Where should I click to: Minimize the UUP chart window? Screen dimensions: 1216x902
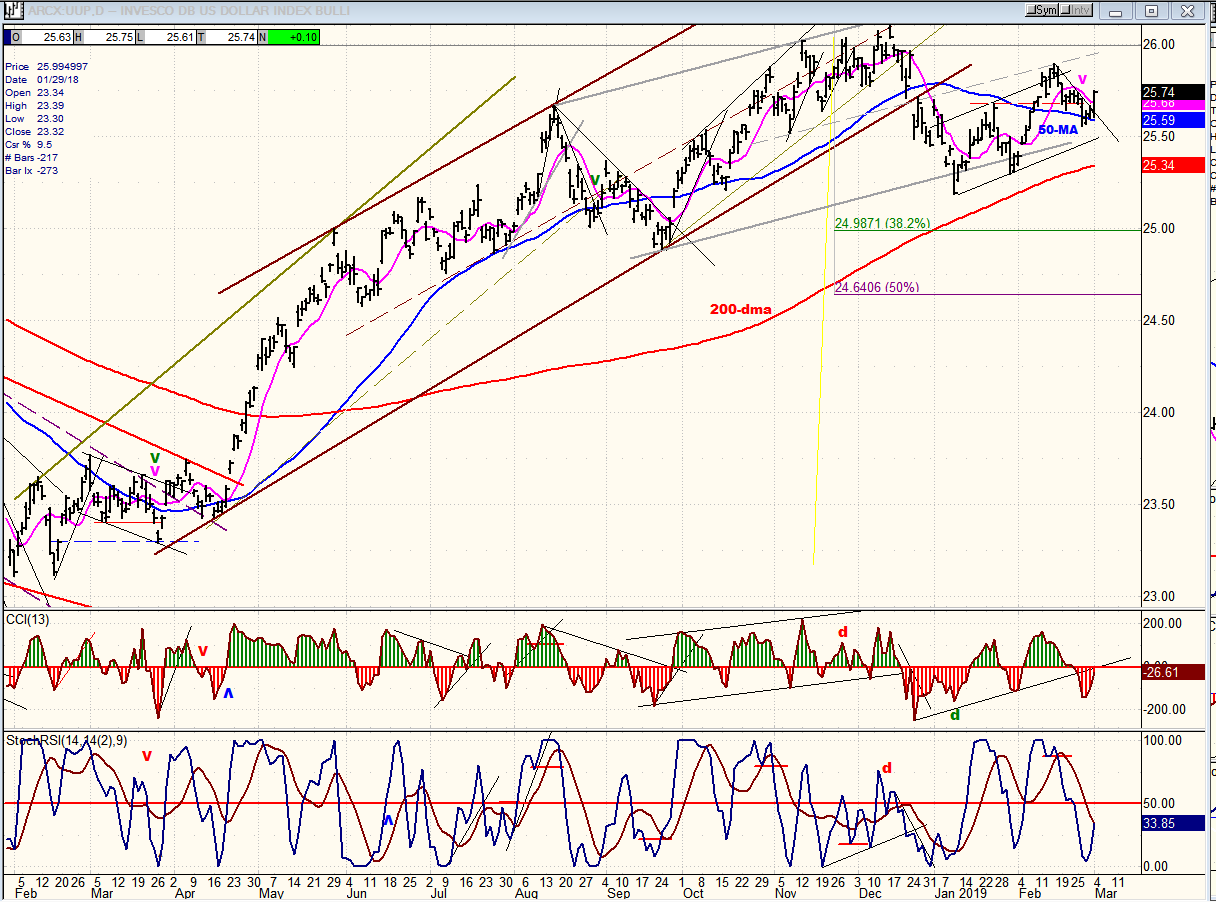pyautogui.click(x=1117, y=10)
